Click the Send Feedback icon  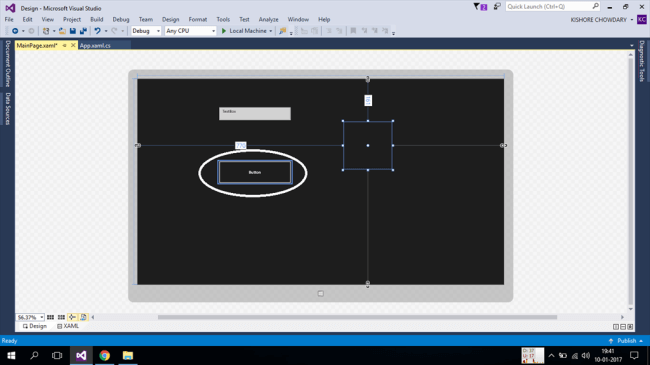click(497, 6)
